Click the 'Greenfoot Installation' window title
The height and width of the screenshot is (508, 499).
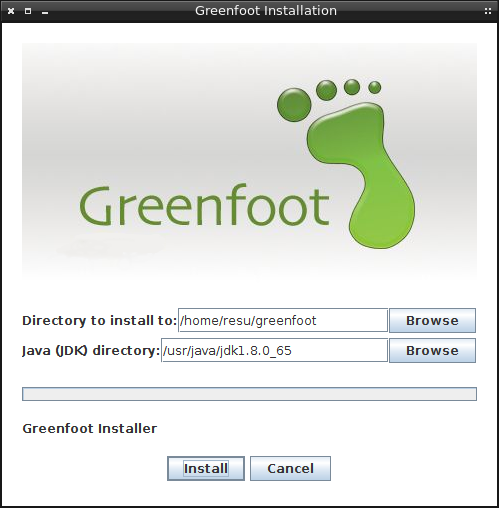tap(266, 11)
